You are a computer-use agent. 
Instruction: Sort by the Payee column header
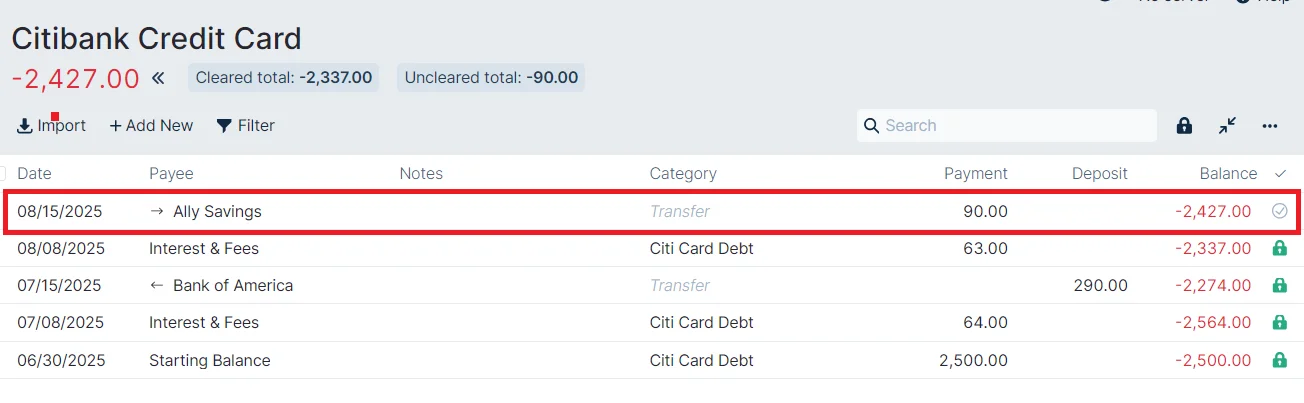(171, 174)
